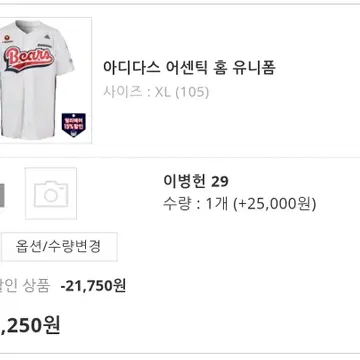Click the navy 15% discount badge
Screen dimensions: 360x360
click(x=74, y=125)
